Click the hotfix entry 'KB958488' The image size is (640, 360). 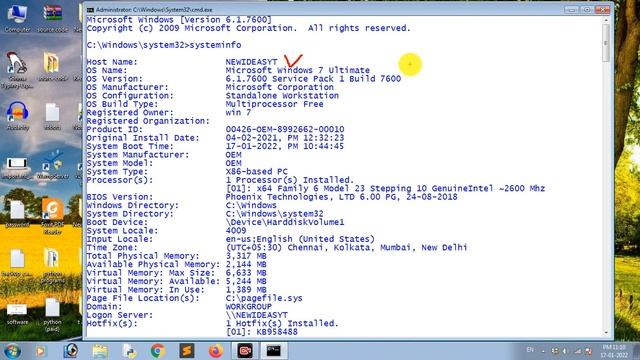(277, 332)
